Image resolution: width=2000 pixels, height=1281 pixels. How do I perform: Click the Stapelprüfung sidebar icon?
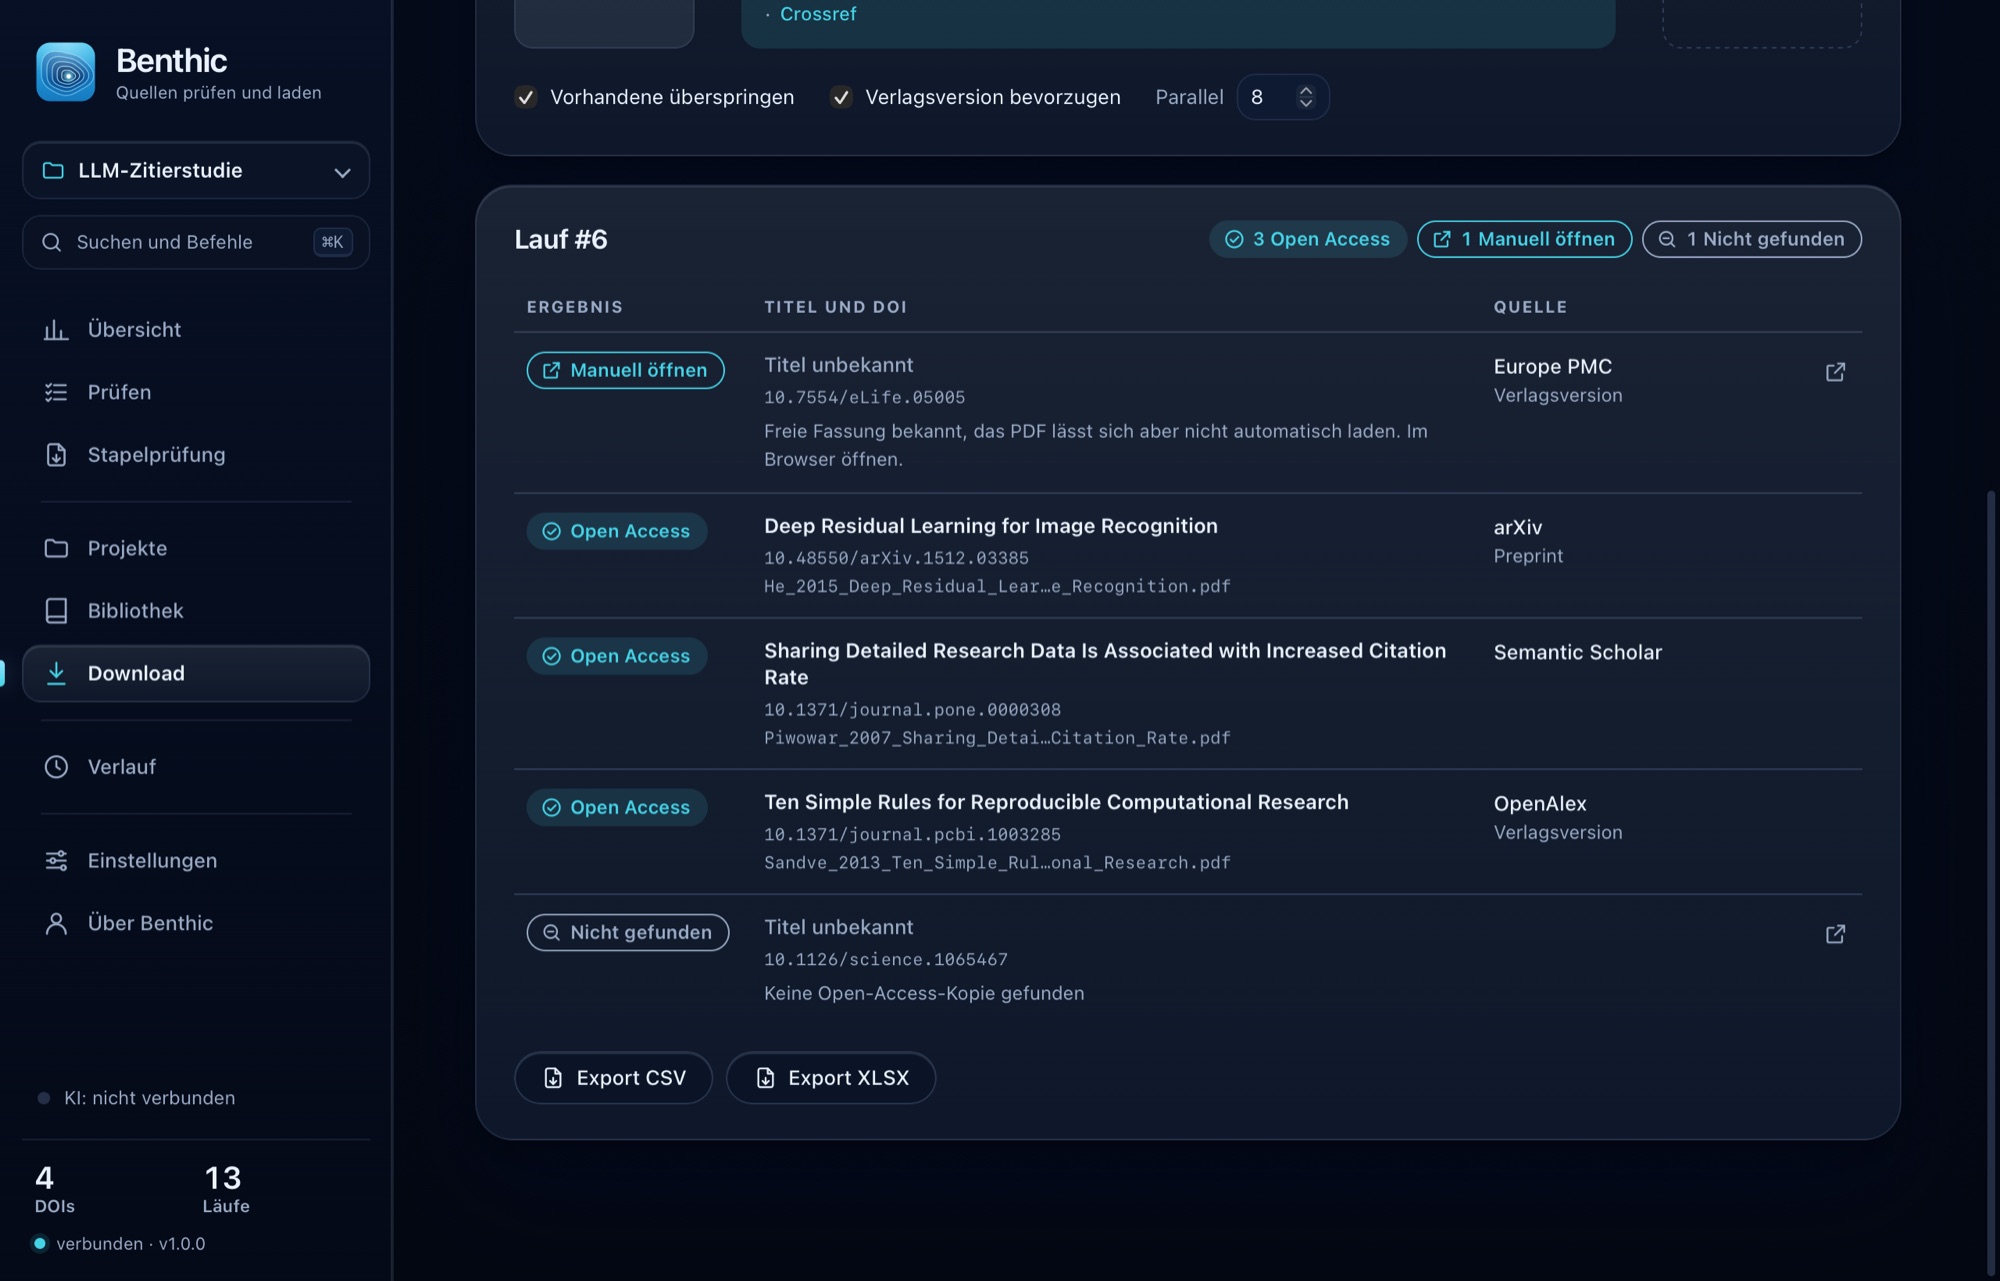pyautogui.click(x=56, y=455)
